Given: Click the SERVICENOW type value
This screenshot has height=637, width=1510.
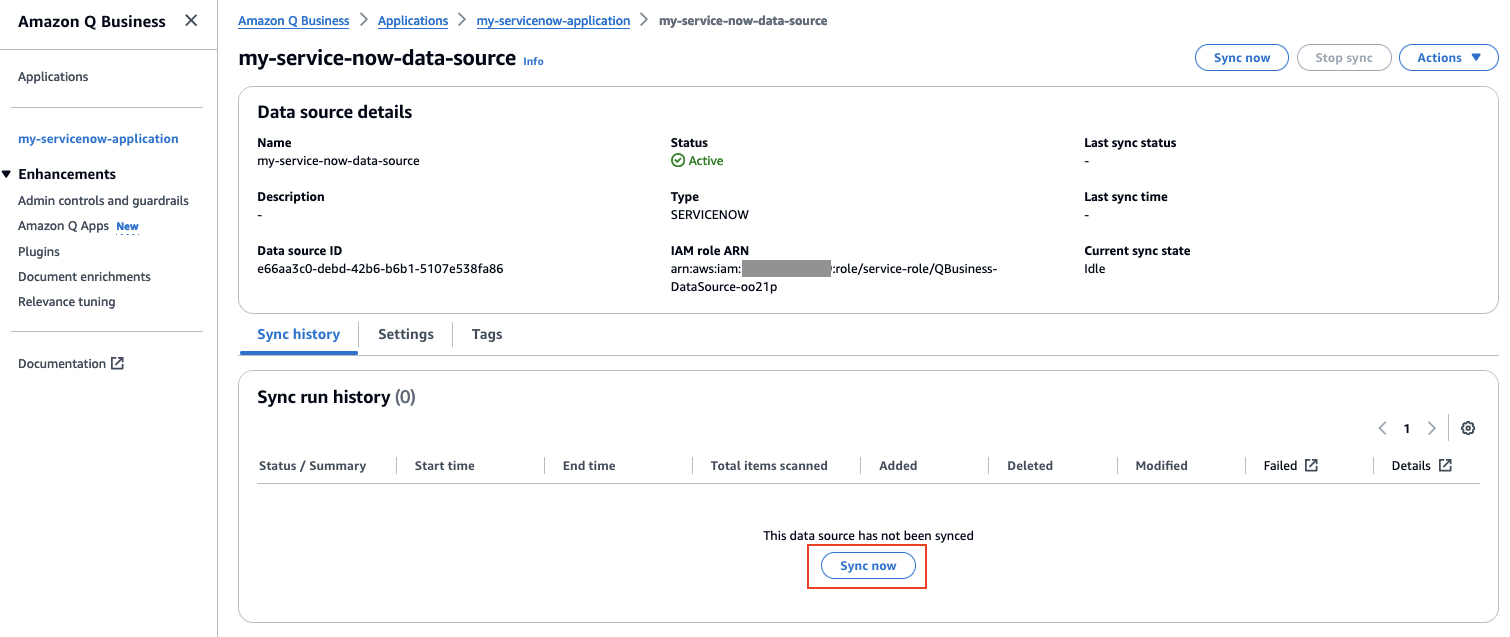Looking at the screenshot, I should pos(710,215).
